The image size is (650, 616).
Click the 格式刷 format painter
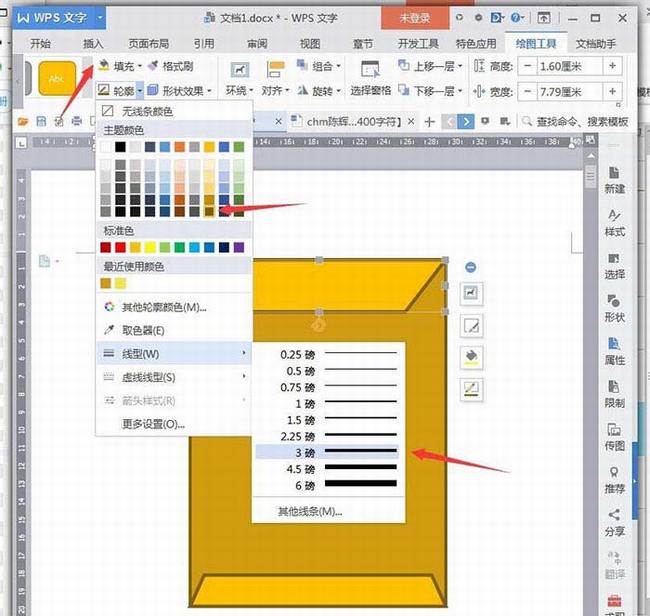pyautogui.click(x=171, y=66)
